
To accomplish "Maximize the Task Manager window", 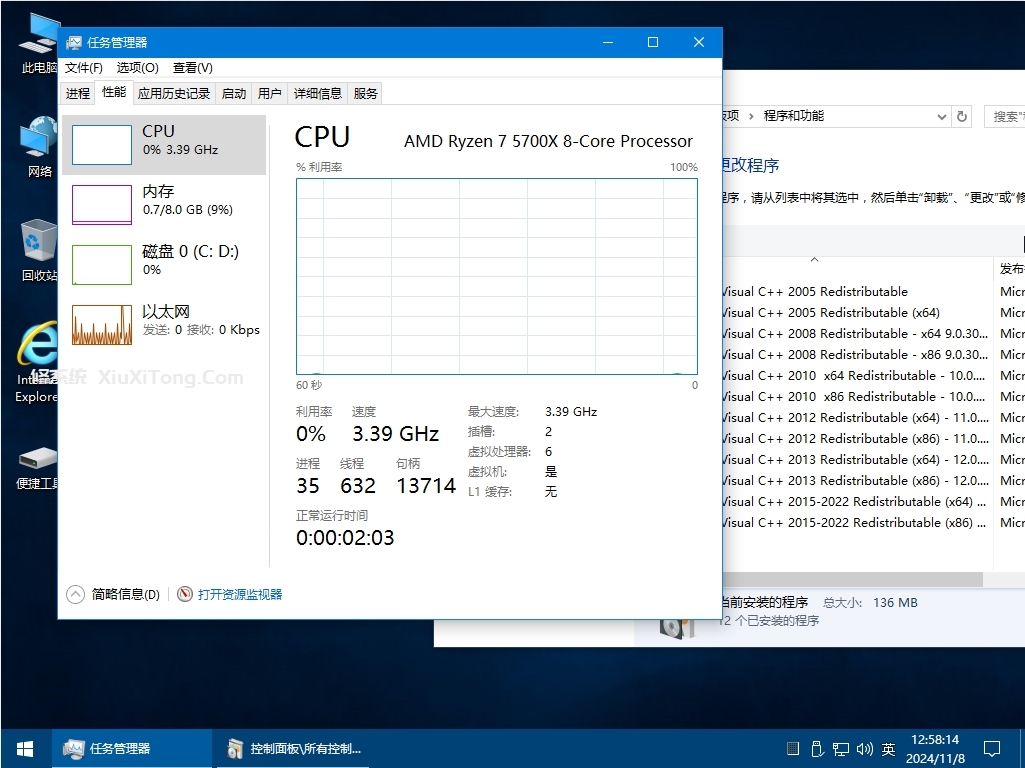I will coord(652,42).
